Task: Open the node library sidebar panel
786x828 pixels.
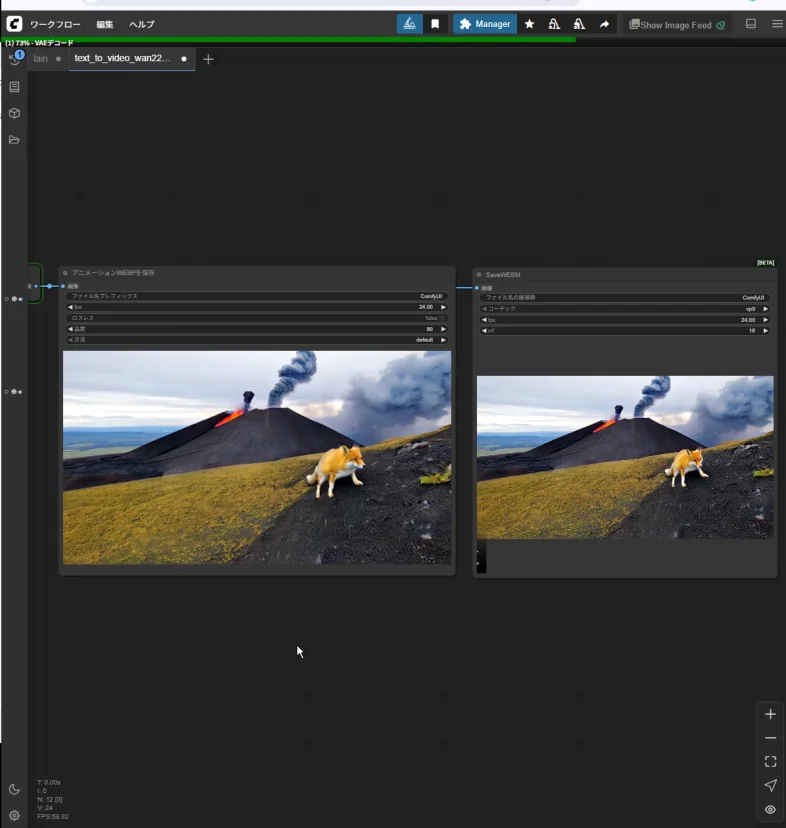Action: tap(14, 87)
